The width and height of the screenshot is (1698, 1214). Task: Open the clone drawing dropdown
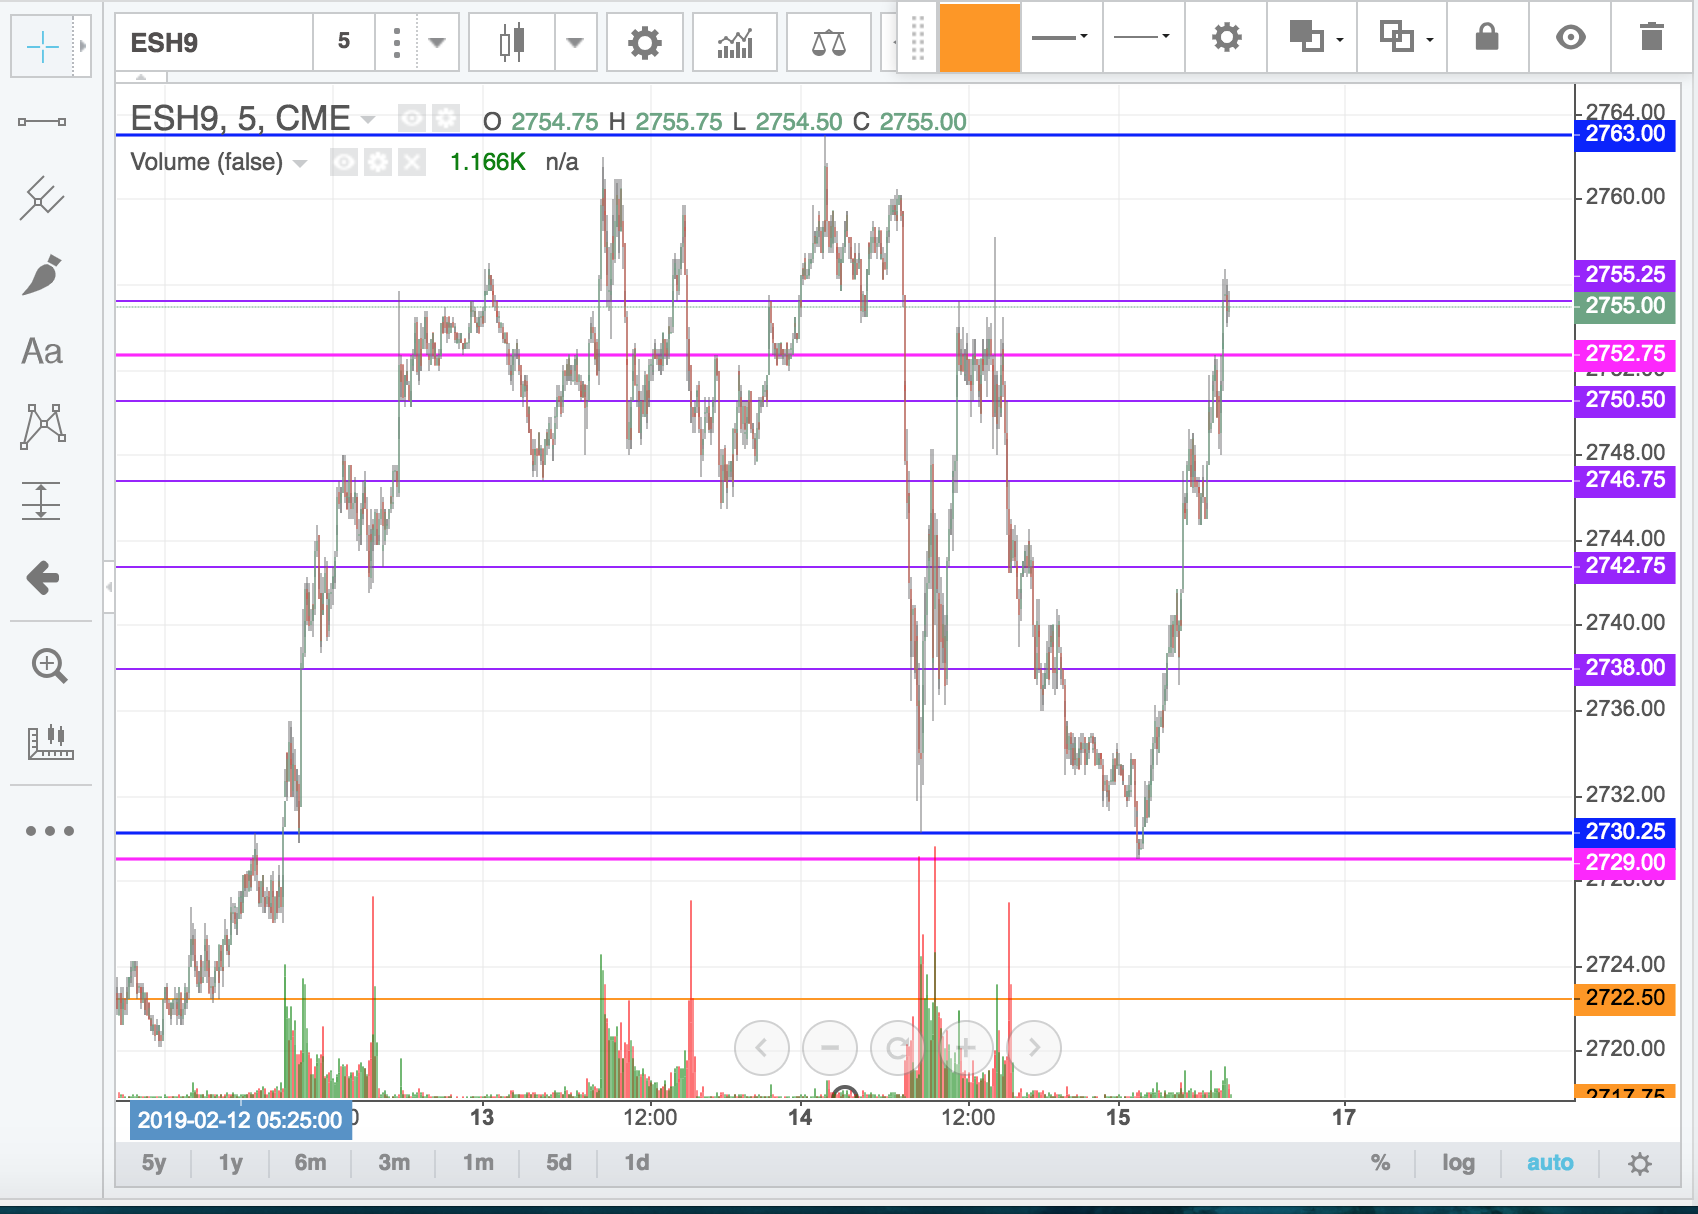click(1402, 37)
